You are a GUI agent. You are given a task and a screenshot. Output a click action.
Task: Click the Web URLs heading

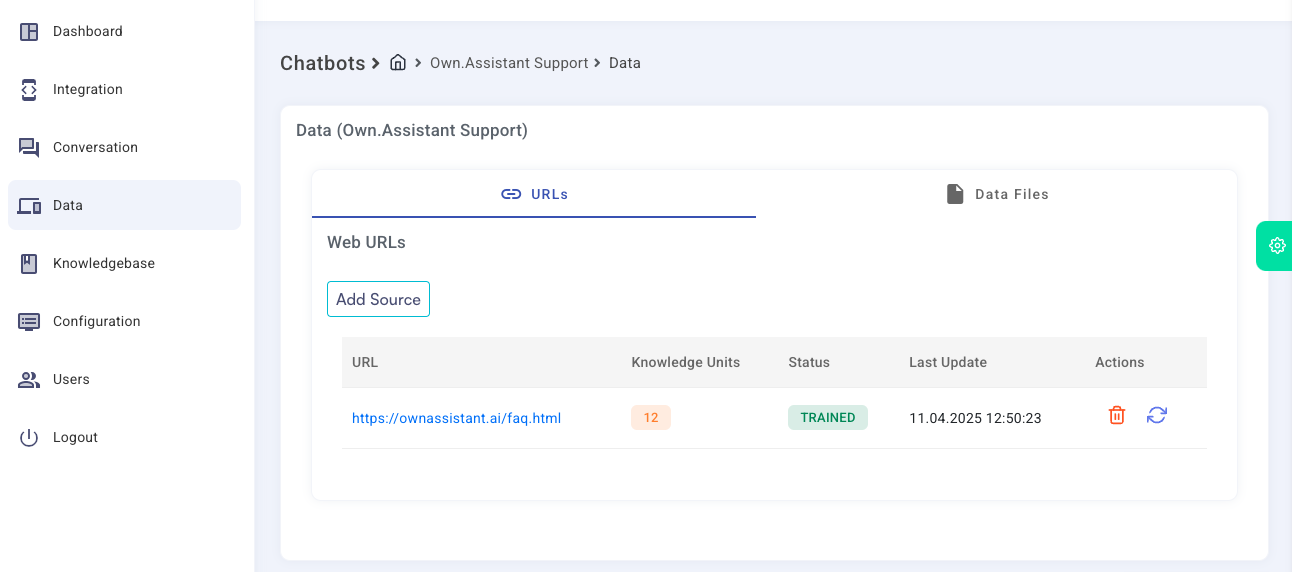click(x=366, y=242)
